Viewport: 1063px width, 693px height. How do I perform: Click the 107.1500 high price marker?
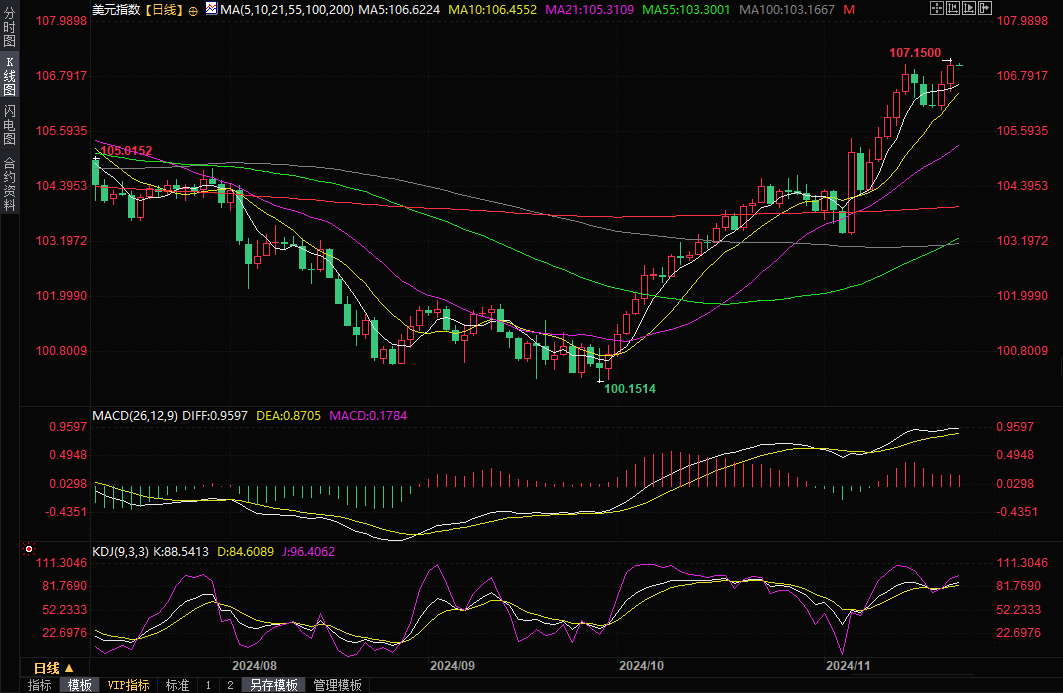(x=914, y=52)
